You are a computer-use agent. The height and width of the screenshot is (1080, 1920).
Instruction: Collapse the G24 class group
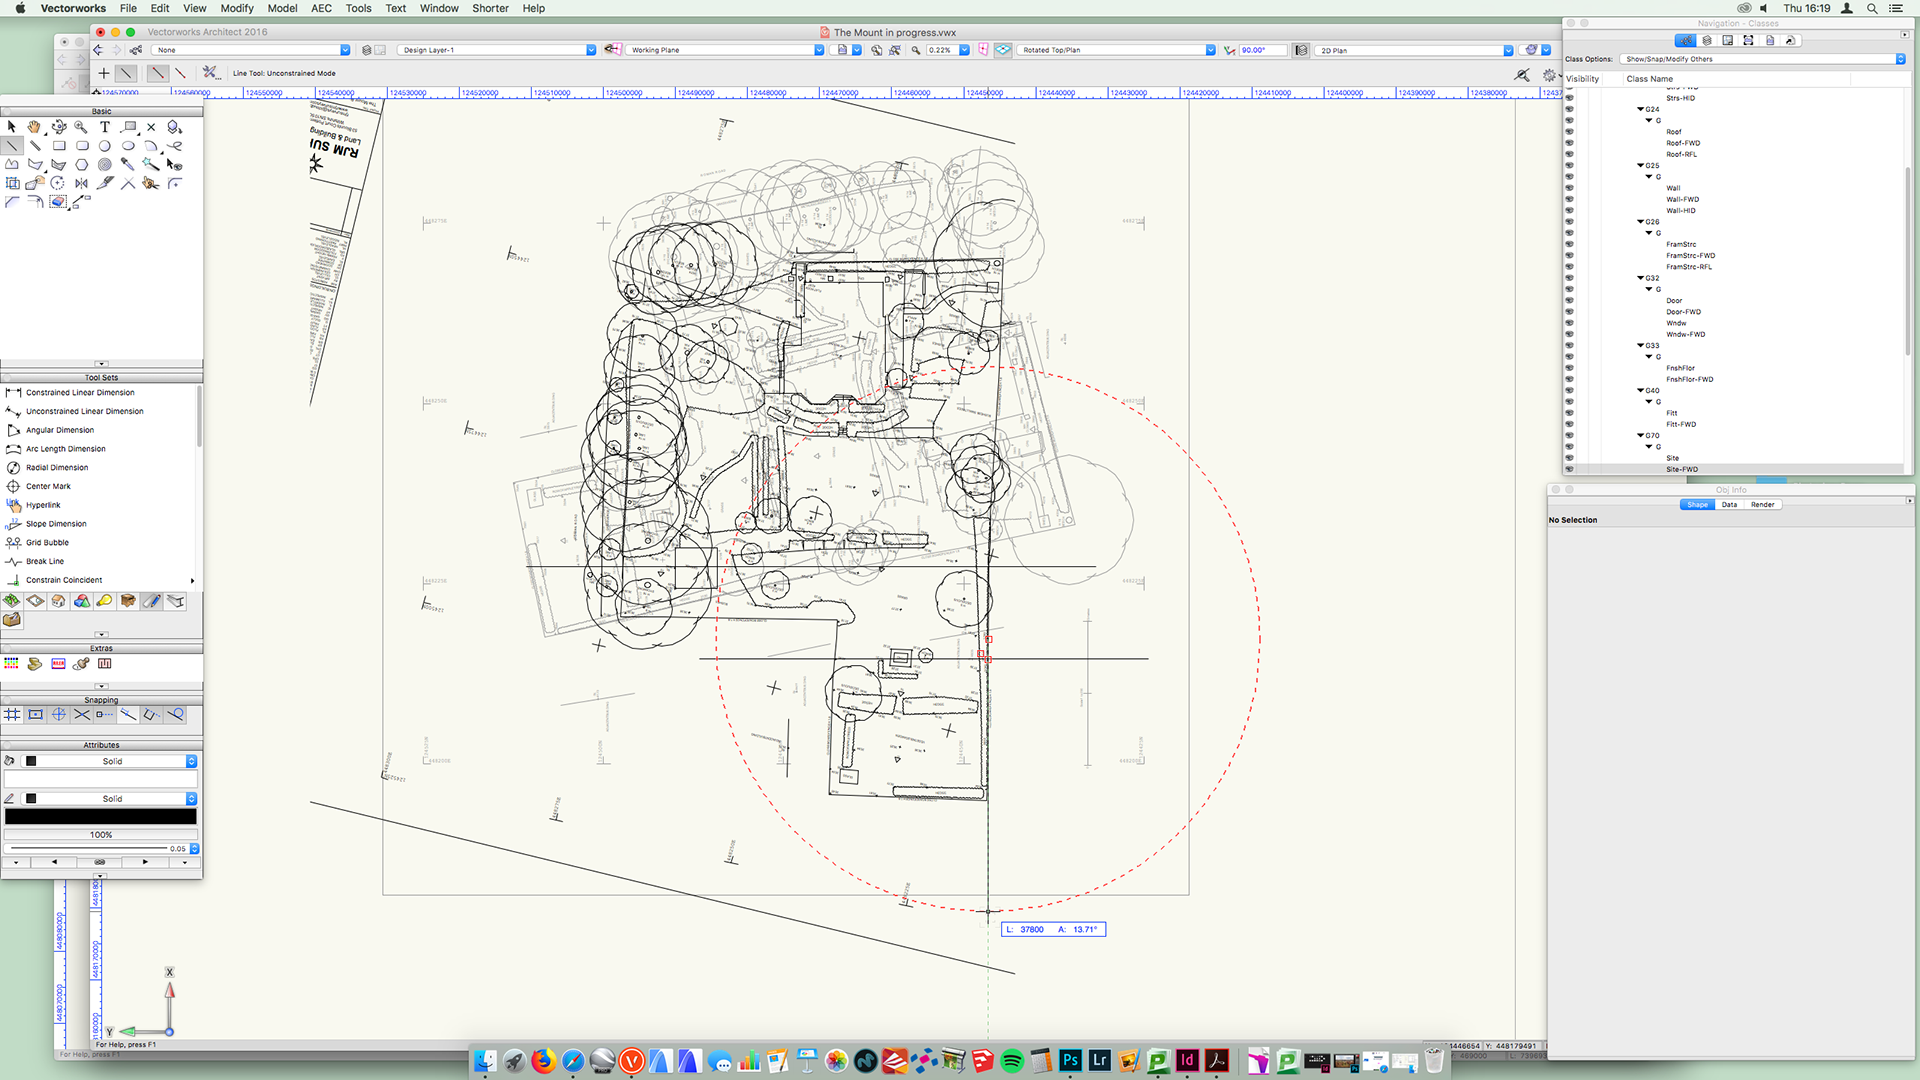(1640, 109)
